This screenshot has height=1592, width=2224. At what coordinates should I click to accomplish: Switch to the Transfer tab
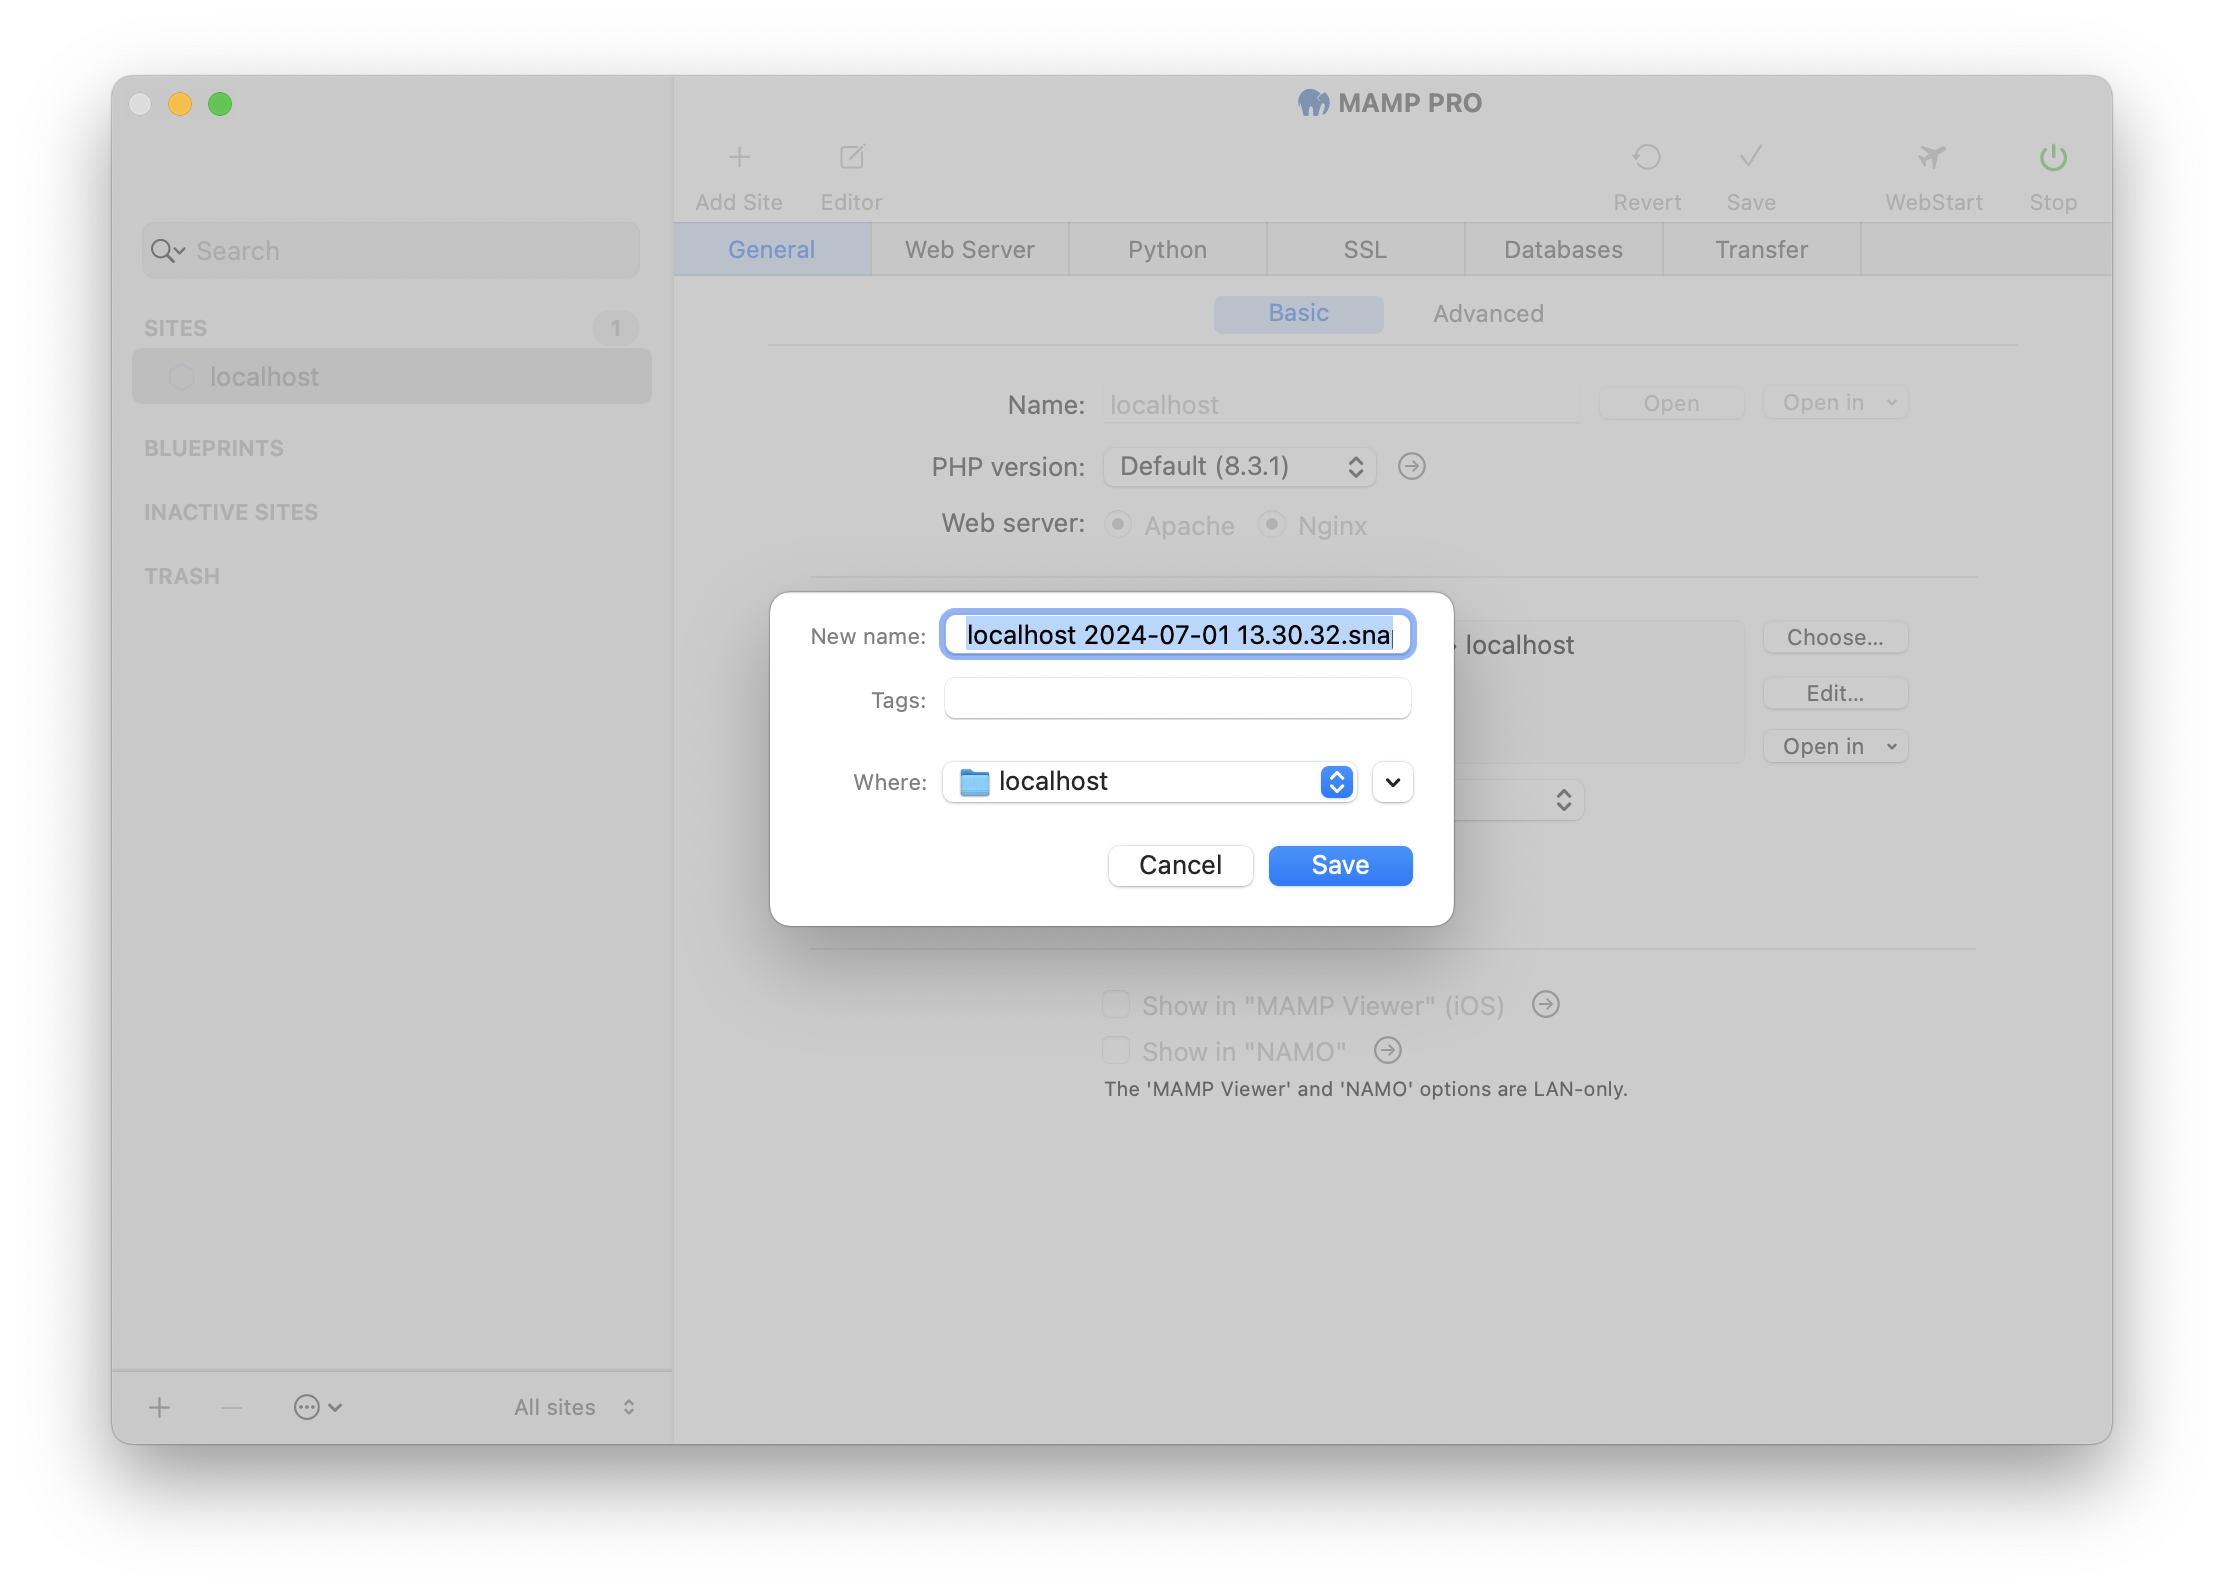coord(1762,250)
